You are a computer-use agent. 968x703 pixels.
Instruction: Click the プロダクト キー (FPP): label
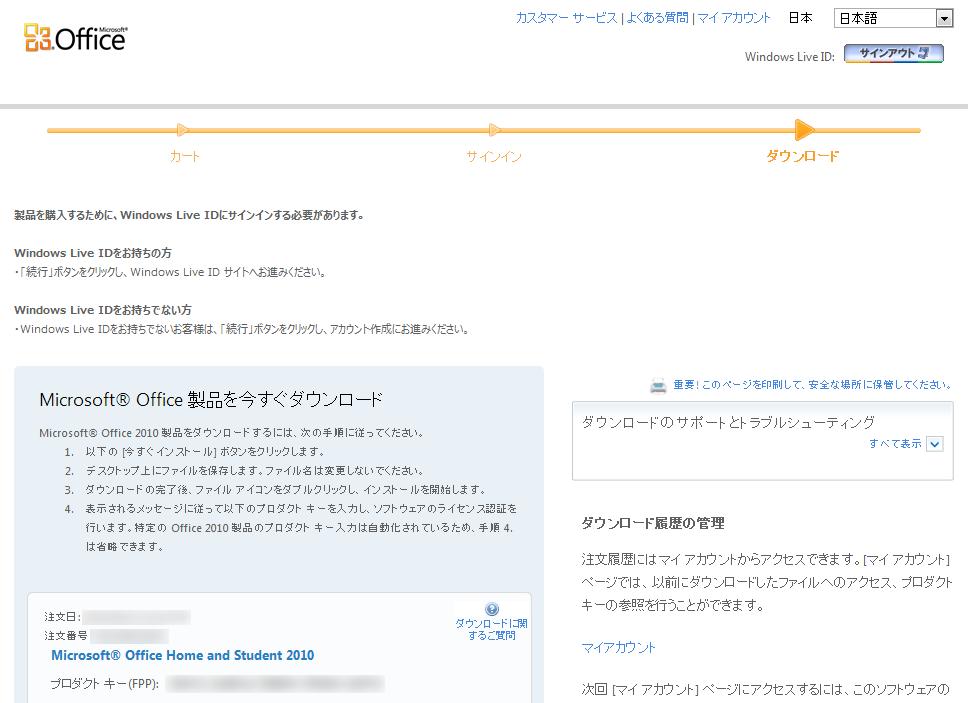pyautogui.click(x=104, y=684)
